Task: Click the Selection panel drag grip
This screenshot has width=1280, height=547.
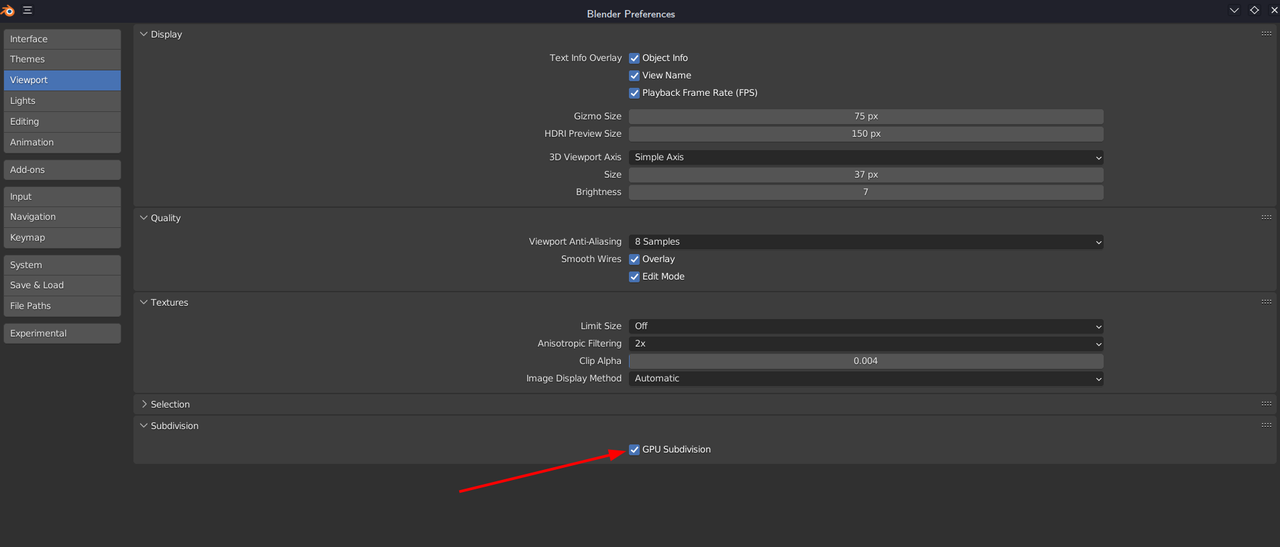Action: tap(1266, 404)
